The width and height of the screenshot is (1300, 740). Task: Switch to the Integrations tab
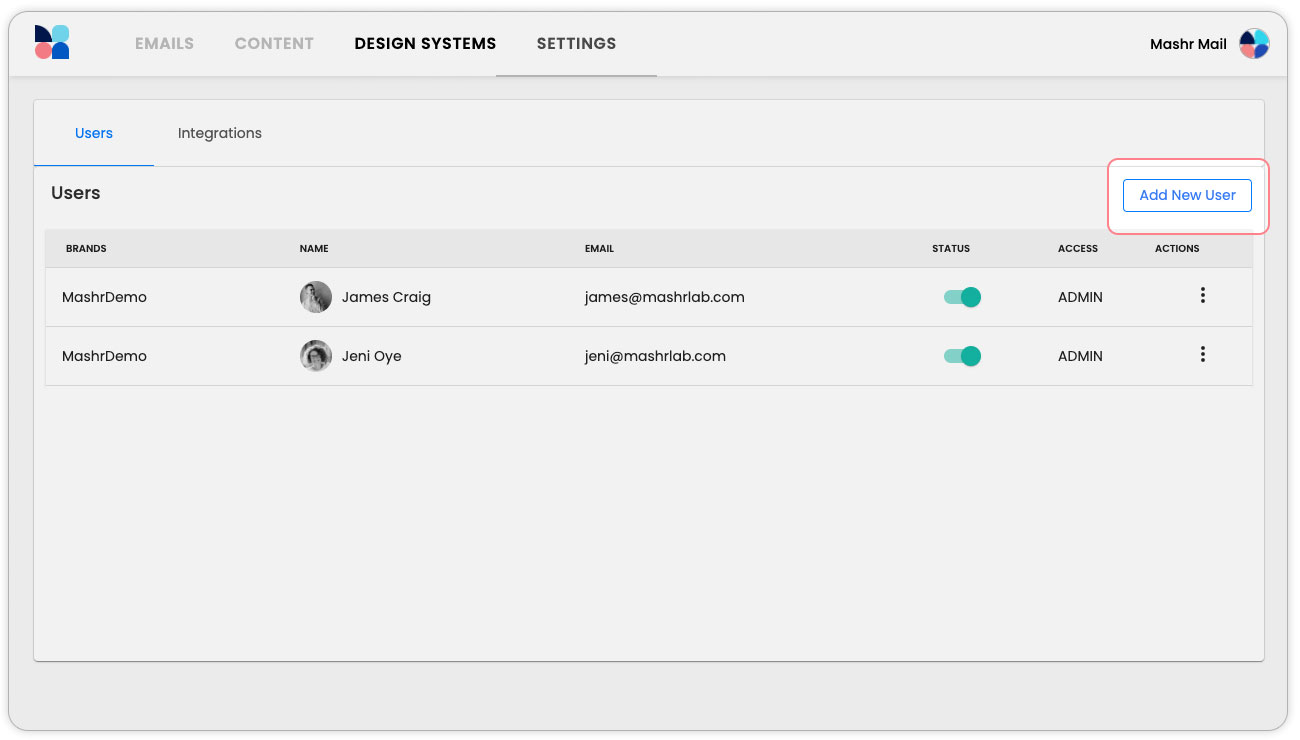pyautogui.click(x=220, y=133)
